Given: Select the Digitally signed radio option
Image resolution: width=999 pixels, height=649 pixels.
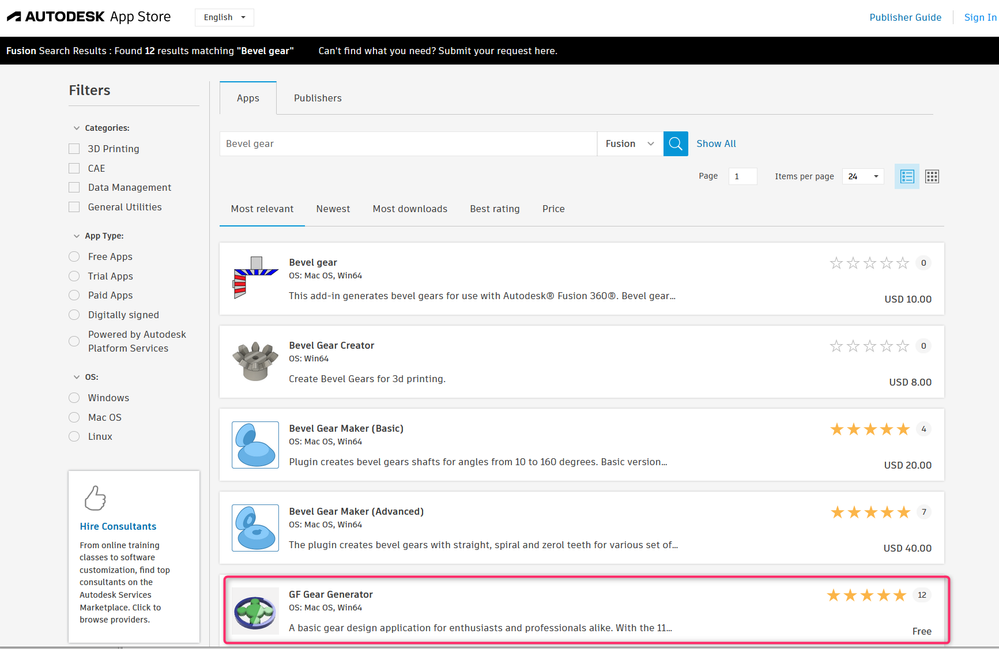Looking at the screenshot, I should (x=74, y=315).
